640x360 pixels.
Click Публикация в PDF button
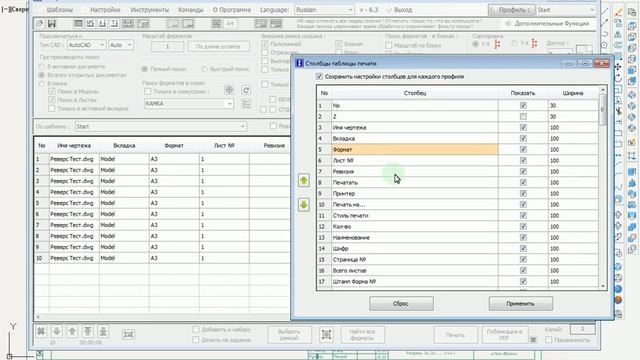click(505, 335)
